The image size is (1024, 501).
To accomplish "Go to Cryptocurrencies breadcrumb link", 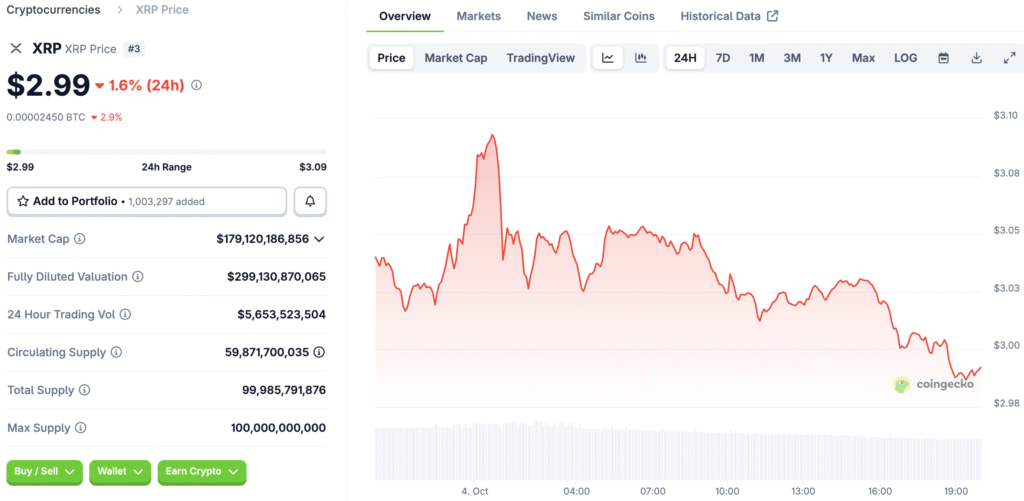I will click(53, 10).
